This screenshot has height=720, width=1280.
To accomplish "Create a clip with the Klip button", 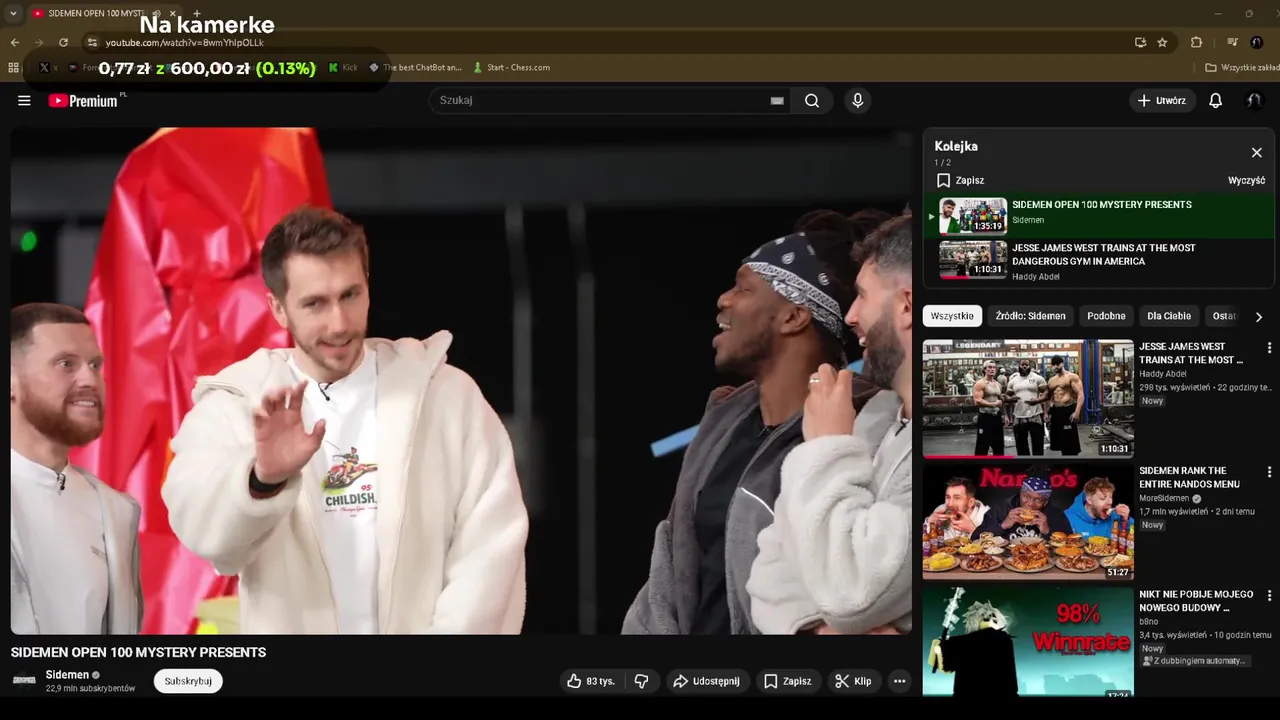I will click(x=853, y=681).
